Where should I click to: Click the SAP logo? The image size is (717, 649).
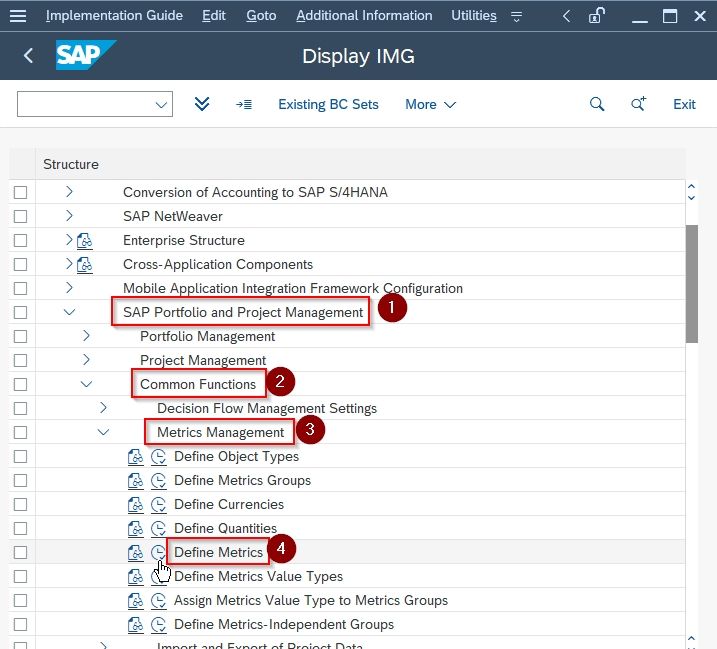click(x=86, y=55)
